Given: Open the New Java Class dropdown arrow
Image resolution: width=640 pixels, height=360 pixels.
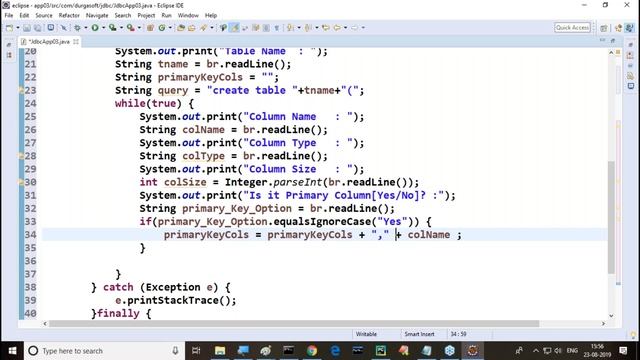Looking at the screenshot, I should pos(170,28).
